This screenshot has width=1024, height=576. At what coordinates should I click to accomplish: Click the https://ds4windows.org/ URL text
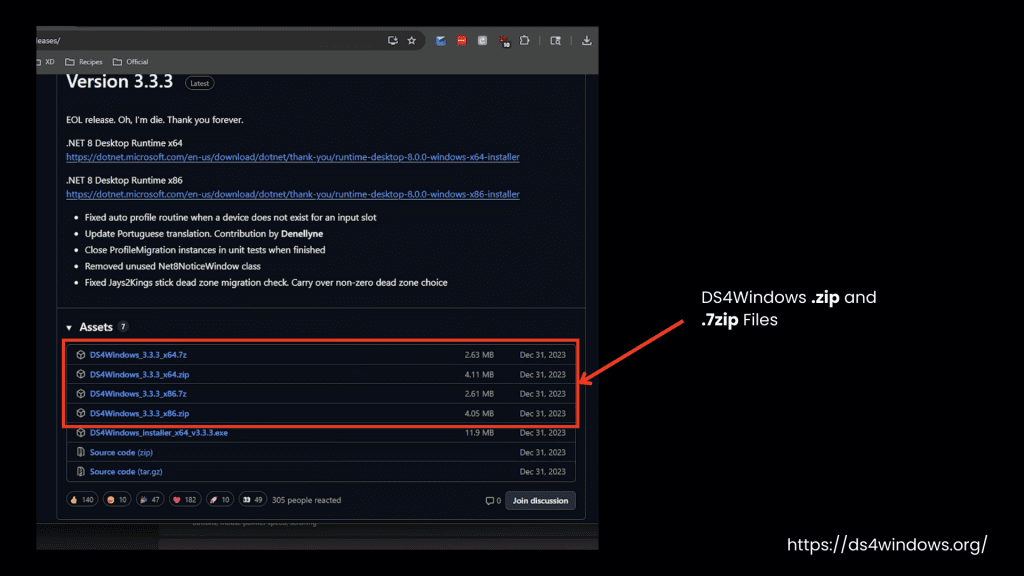click(x=887, y=545)
